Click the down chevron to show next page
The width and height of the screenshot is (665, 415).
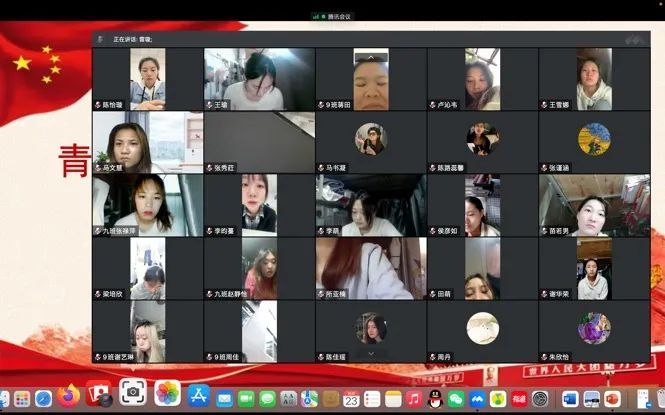(x=371, y=352)
